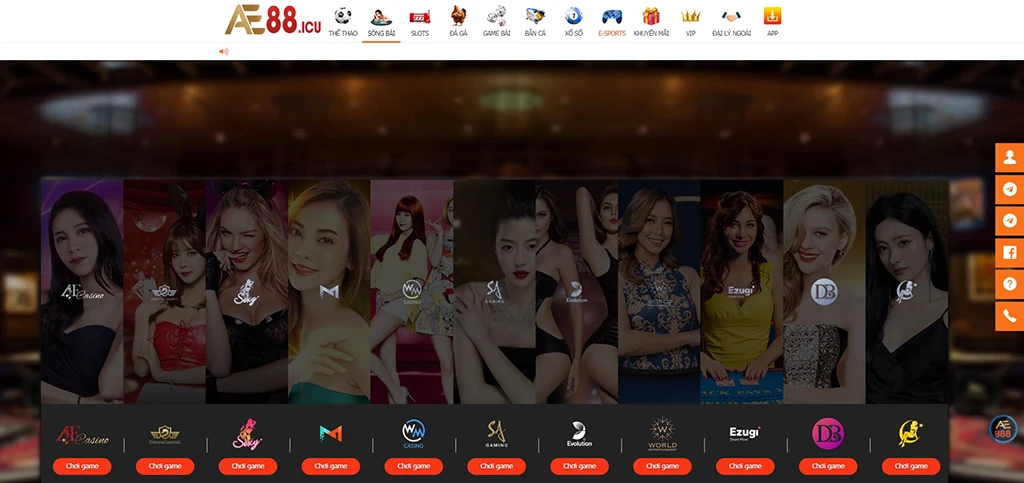Image resolution: width=1024 pixels, height=483 pixels.
Task: Open the VIP crown icon
Action: (x=690, y=17)
